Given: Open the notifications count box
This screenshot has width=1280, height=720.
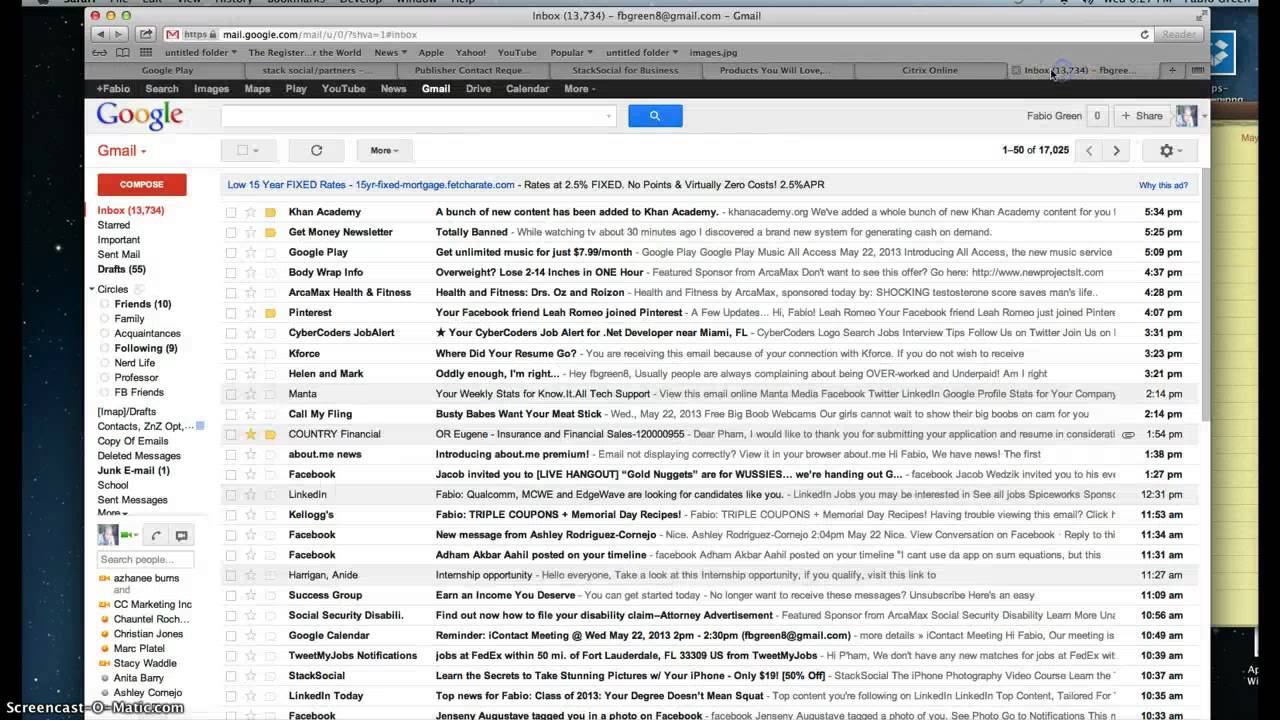Looking at the screenshot, I should [1097, 116].
